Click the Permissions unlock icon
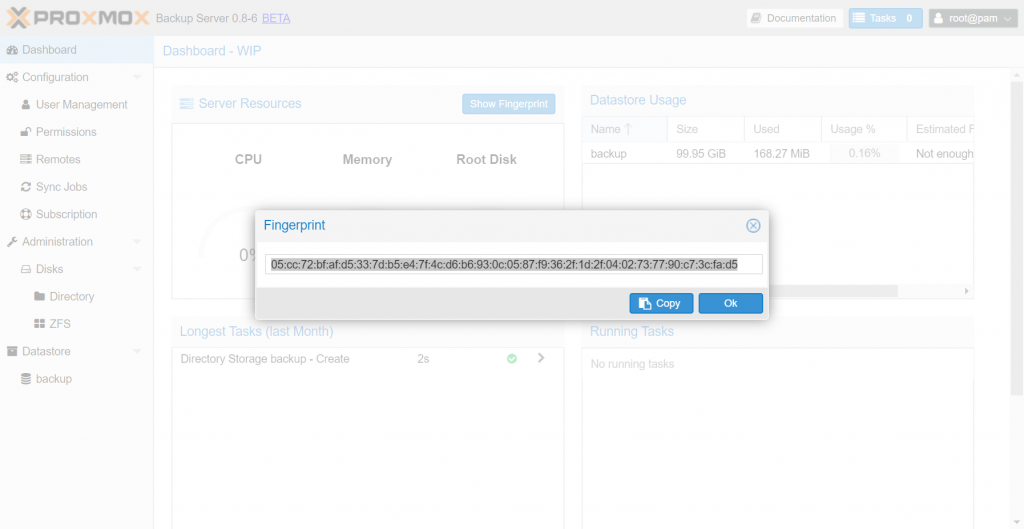This screenshot has height=529, width=1024. (26, 132)
